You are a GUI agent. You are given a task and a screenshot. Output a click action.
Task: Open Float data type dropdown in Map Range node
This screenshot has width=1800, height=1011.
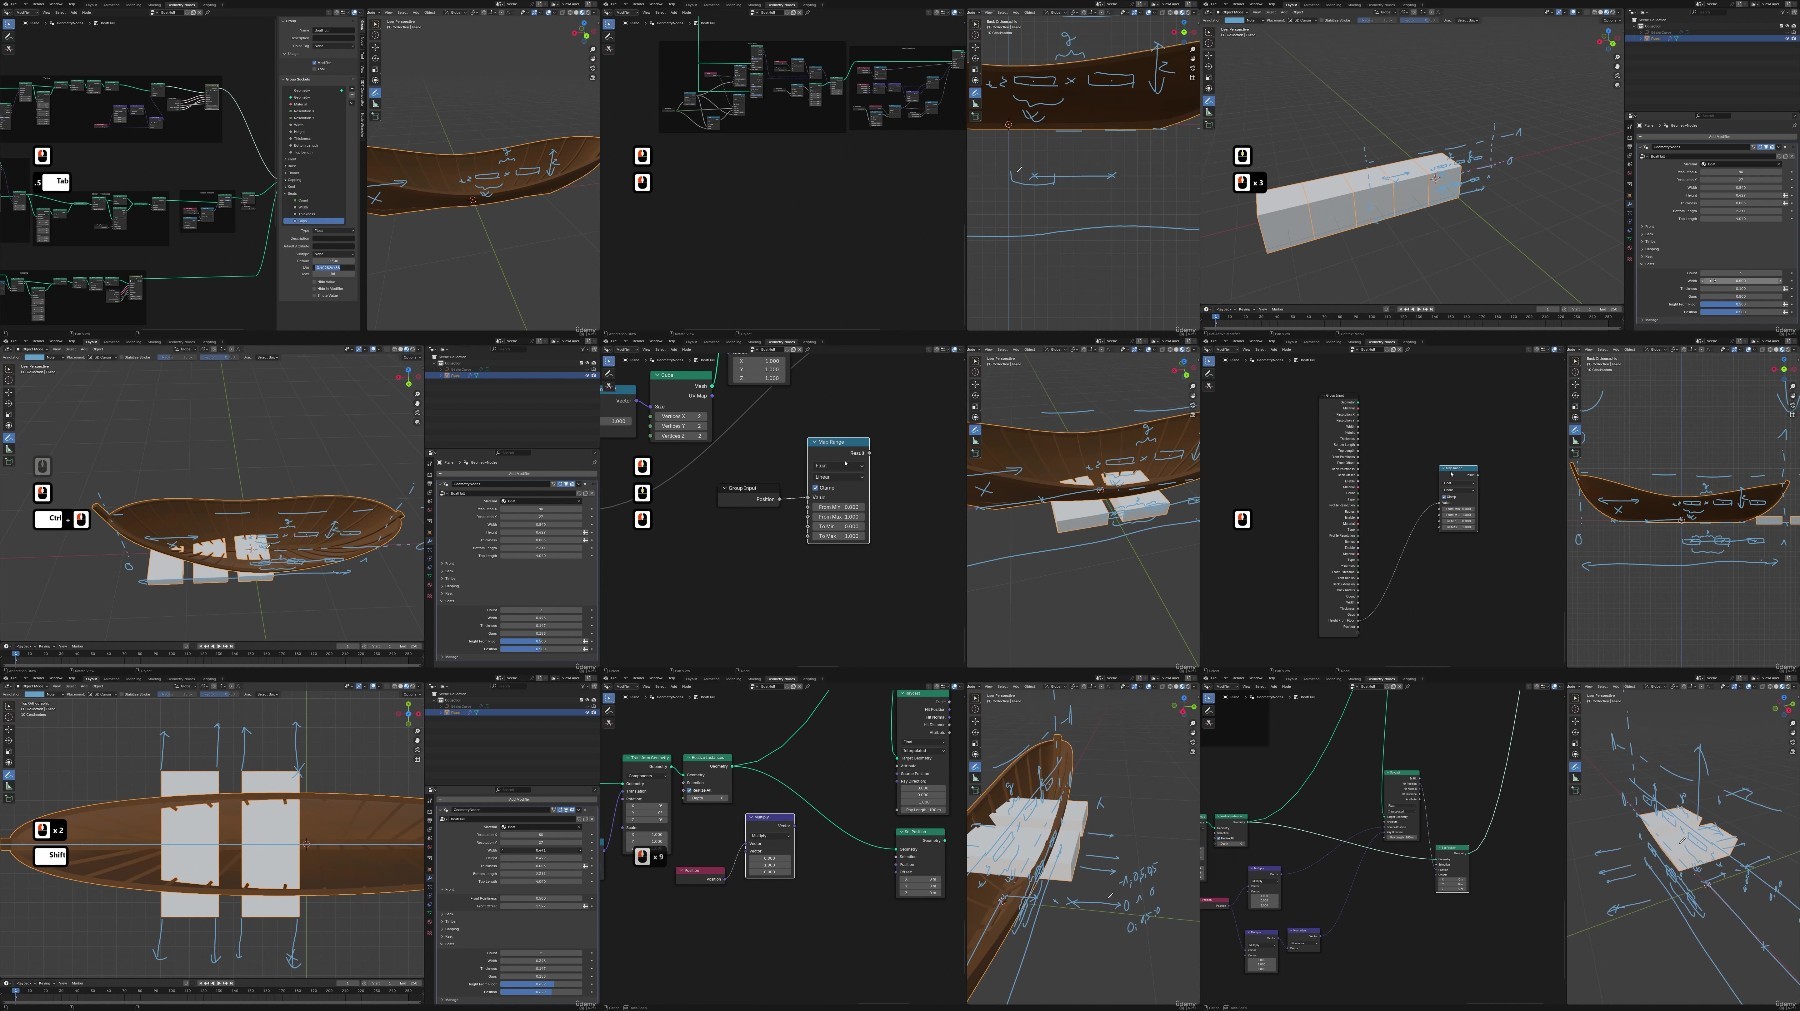pos(838,465)
